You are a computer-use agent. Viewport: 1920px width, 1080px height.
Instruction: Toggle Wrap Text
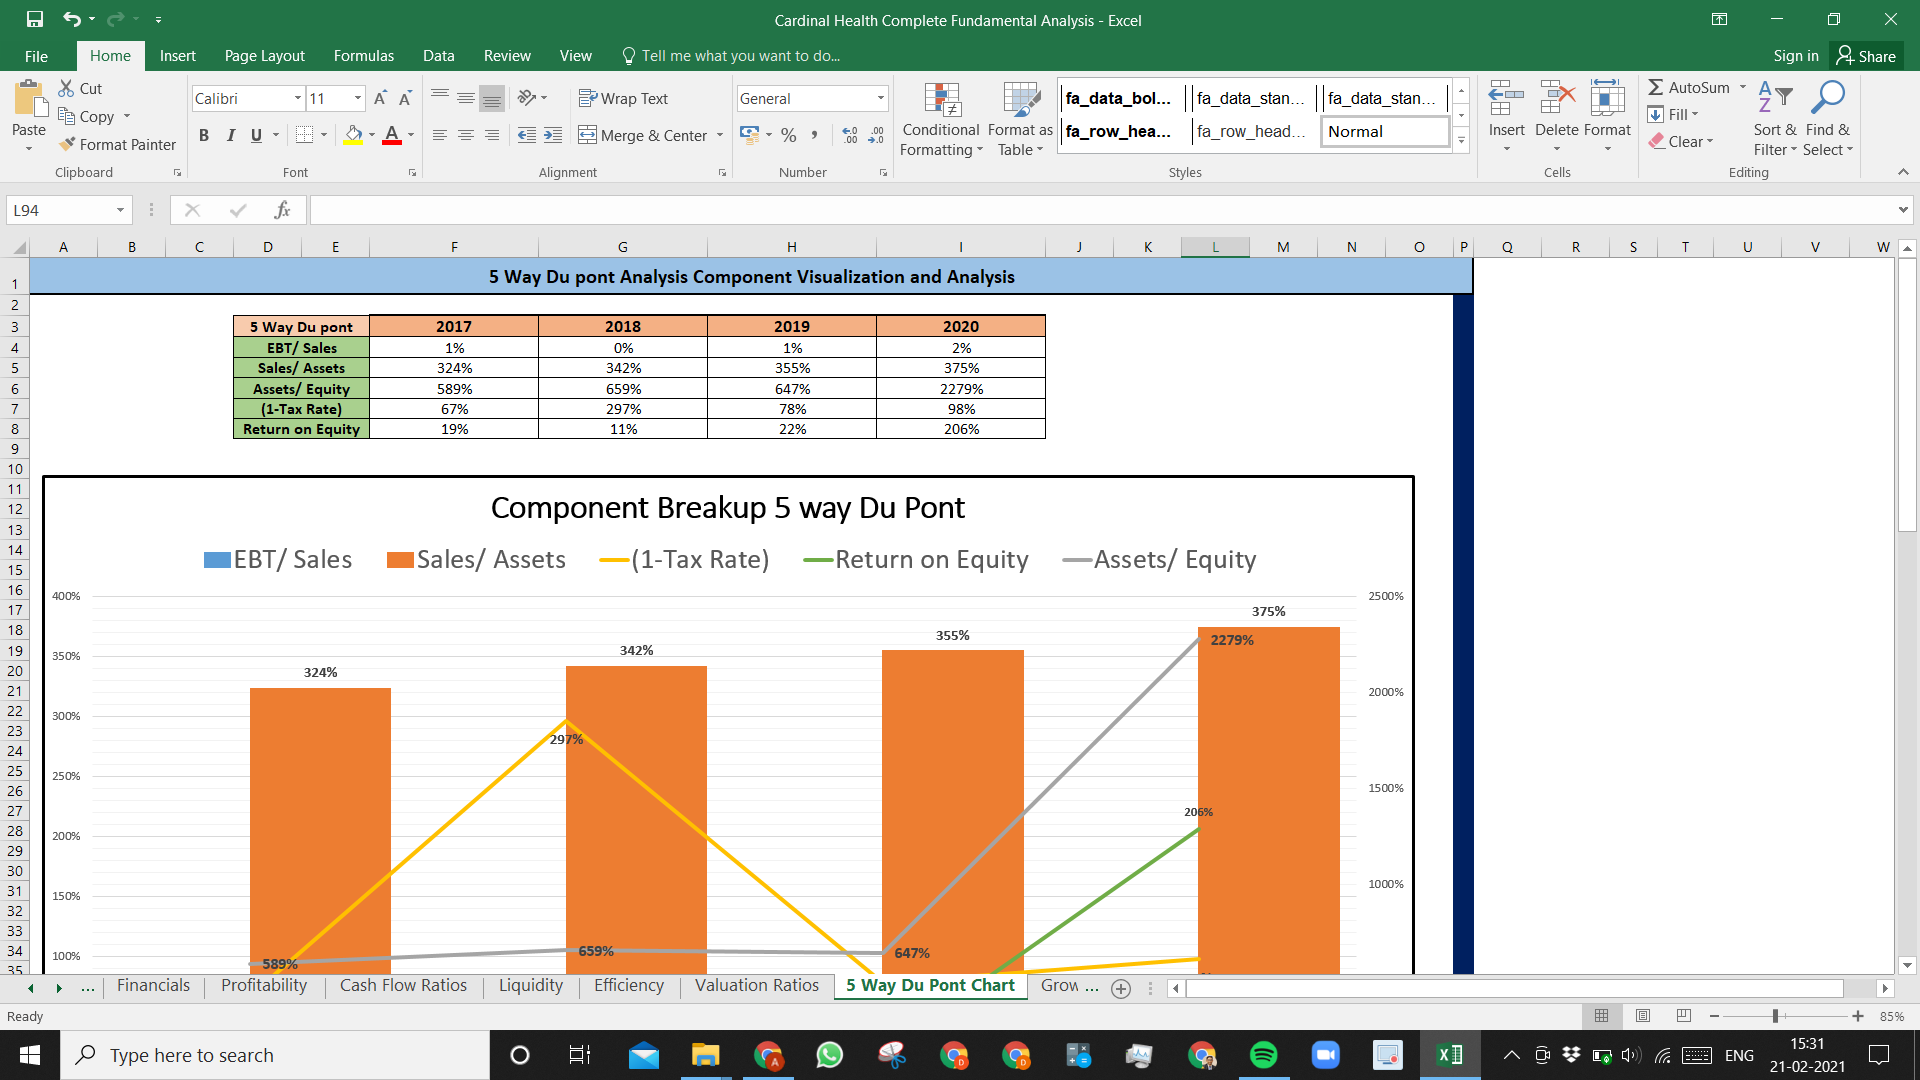click(623, 98)
